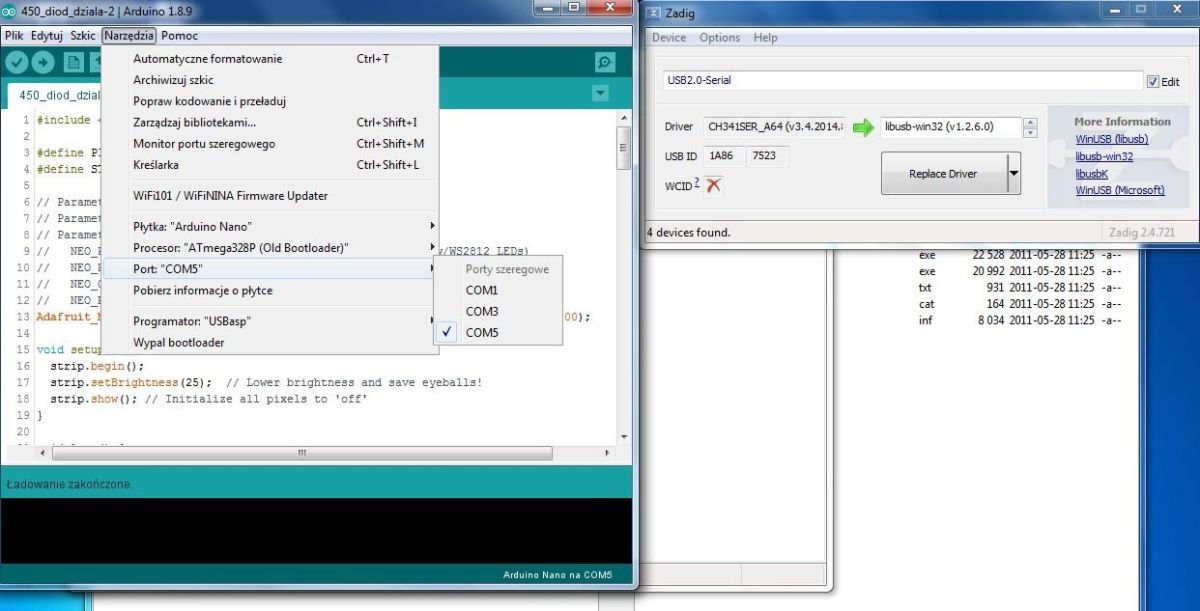
Task: Click the Replace Driver button
Action: (943, 174)
